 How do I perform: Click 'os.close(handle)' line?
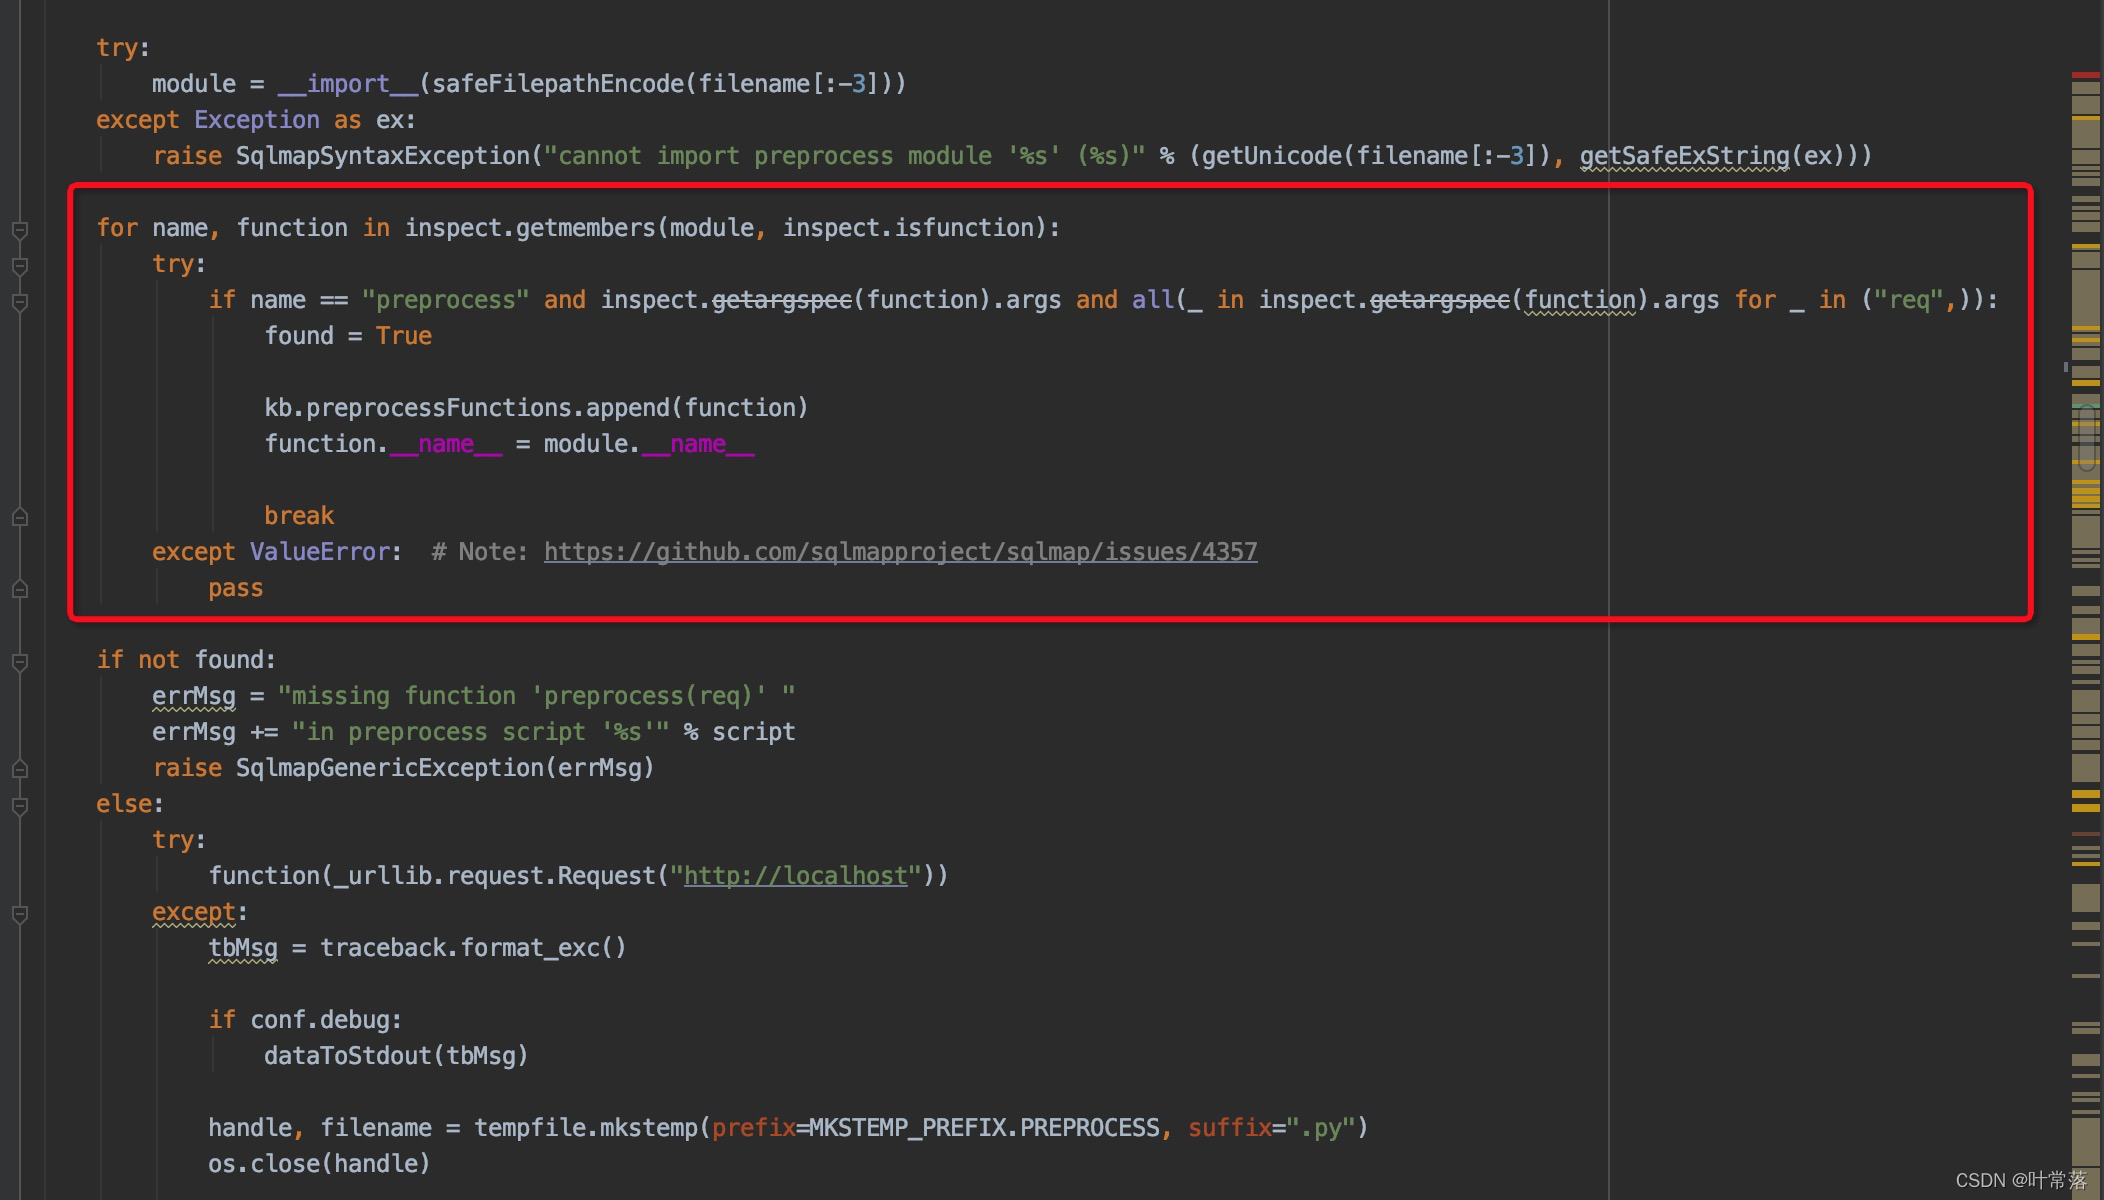tap(319, 1164)
